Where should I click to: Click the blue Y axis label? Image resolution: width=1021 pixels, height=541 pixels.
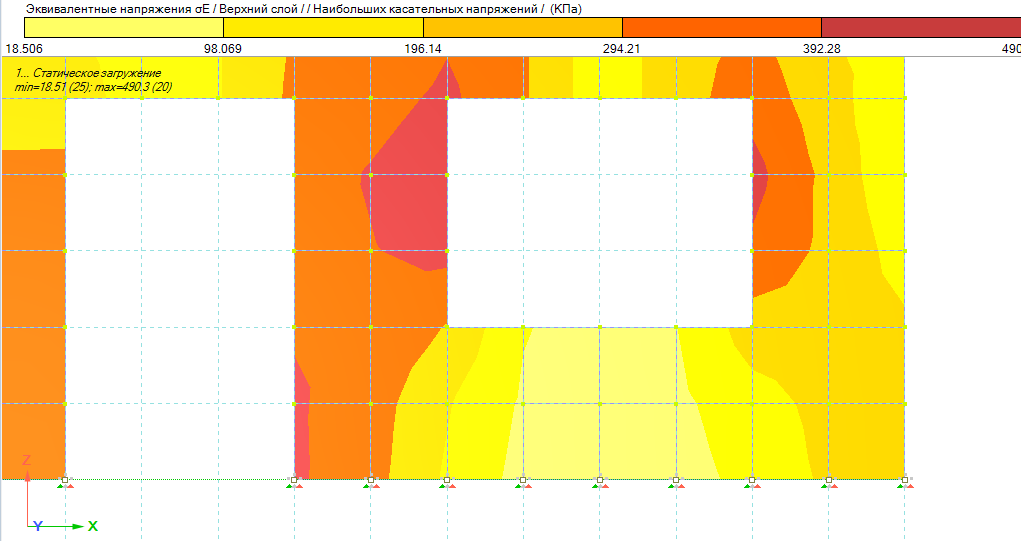pyautogui.click(x=38, y=526)
